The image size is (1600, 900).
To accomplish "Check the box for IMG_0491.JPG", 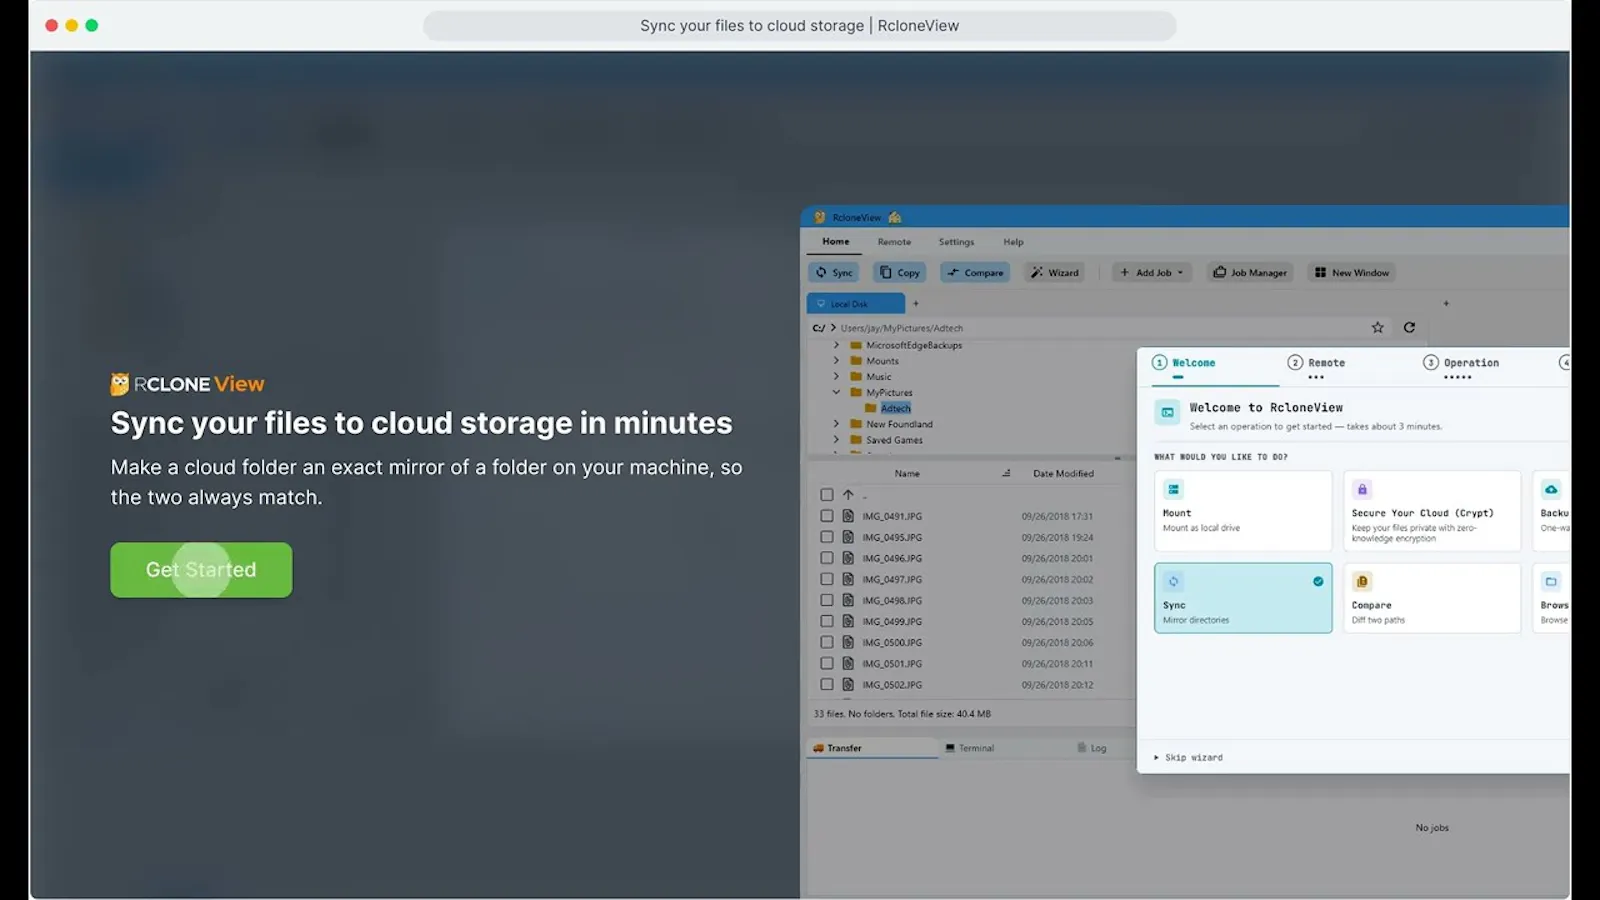I will click(827, 516).
